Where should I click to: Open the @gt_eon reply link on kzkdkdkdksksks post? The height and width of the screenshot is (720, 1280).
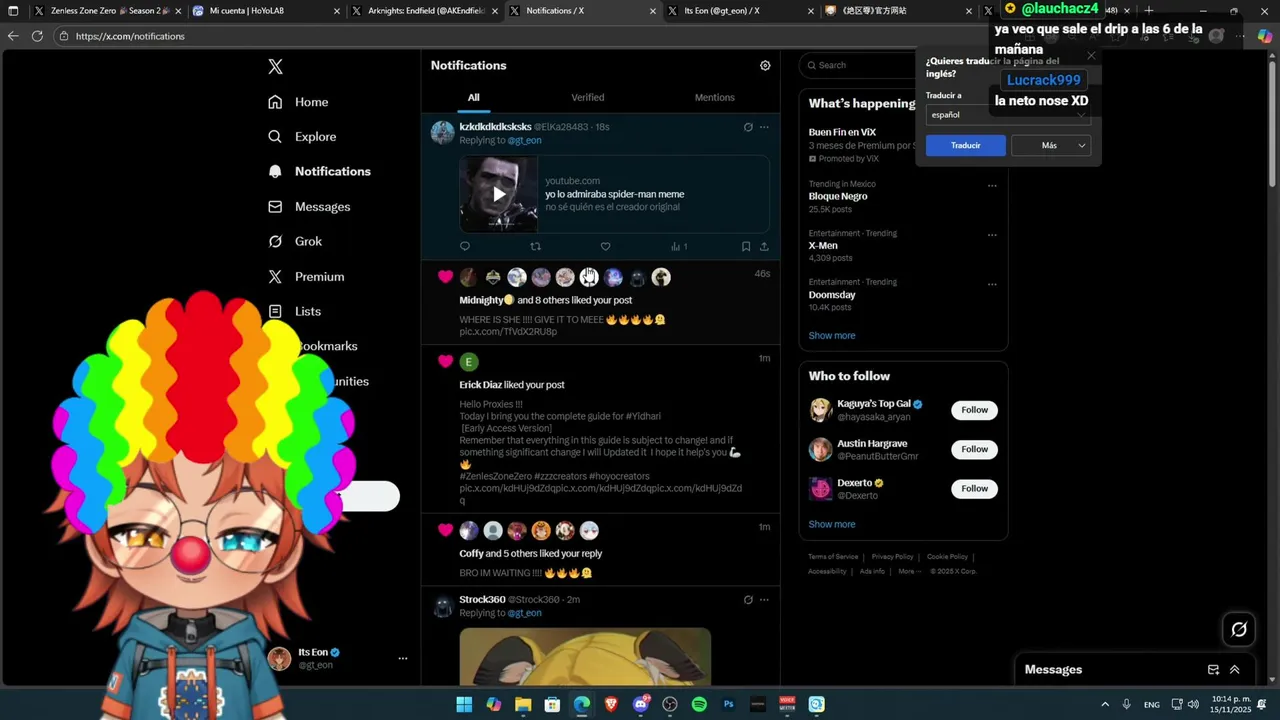coord(524,141)
